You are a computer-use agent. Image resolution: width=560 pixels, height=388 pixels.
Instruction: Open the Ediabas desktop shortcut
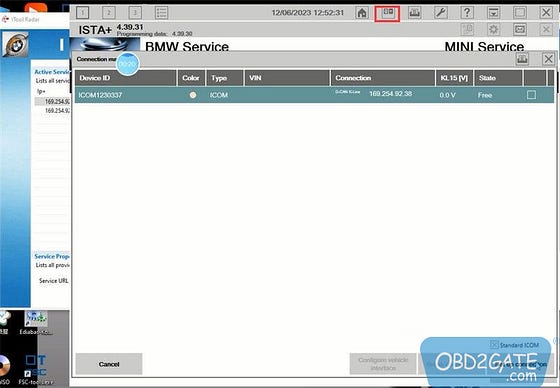point(36,323)
